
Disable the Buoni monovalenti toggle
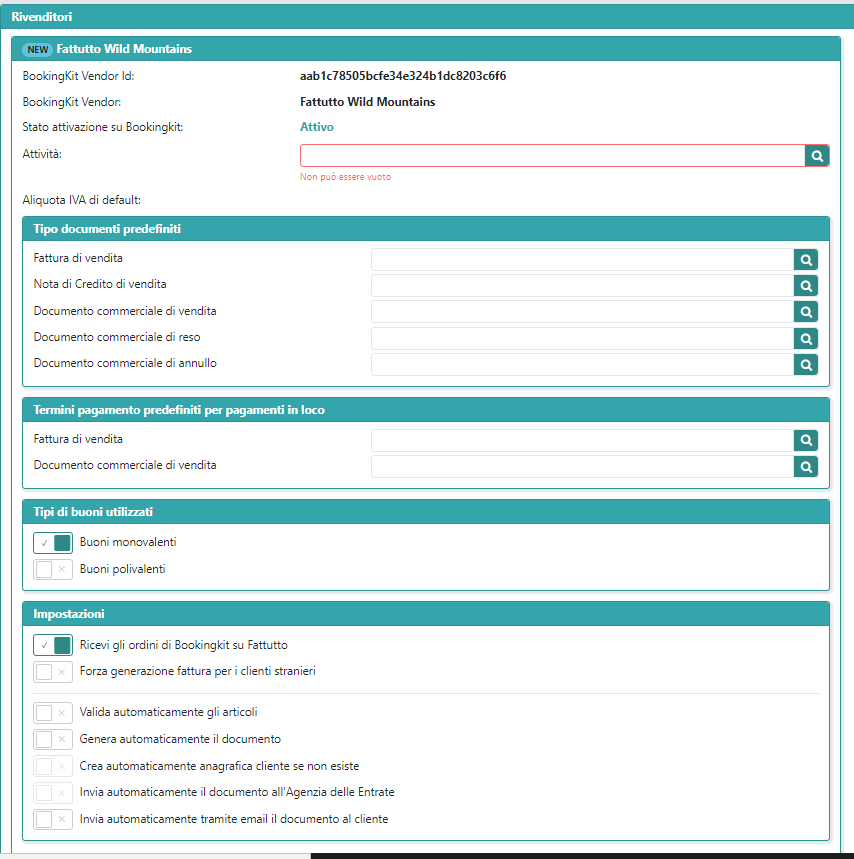[x=53, y=543]
